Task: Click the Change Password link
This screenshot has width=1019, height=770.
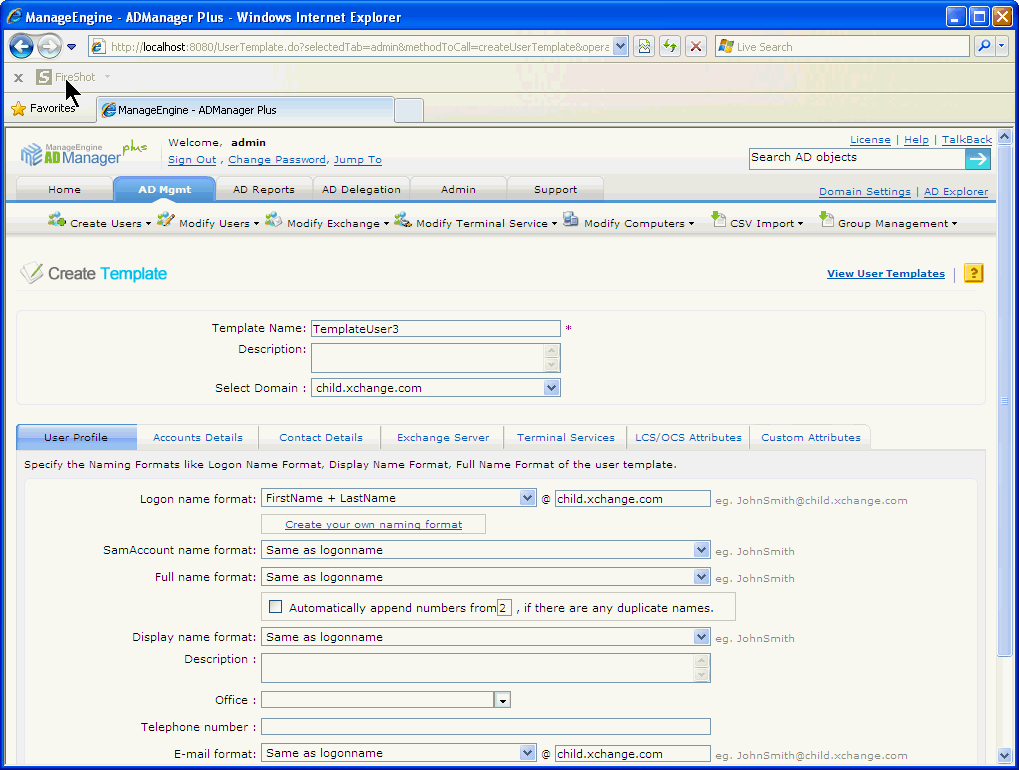Action: (277, 160)
